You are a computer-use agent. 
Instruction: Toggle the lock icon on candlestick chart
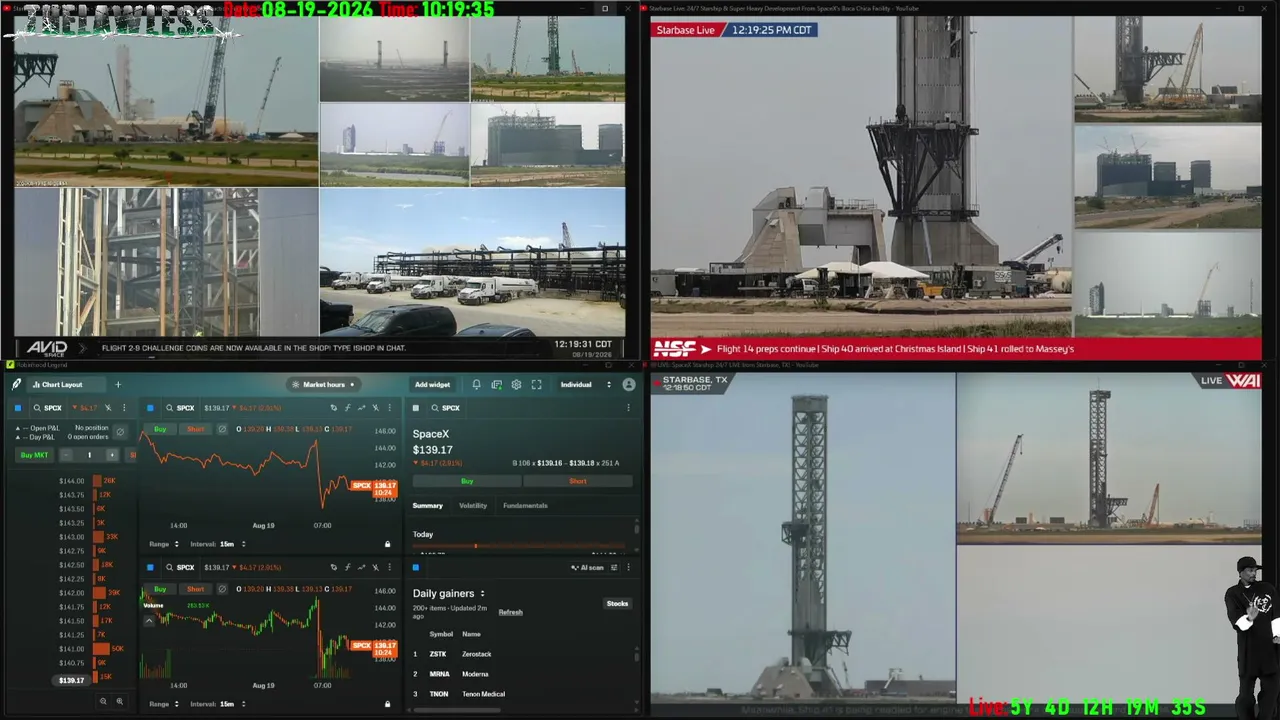coord(388,704)
